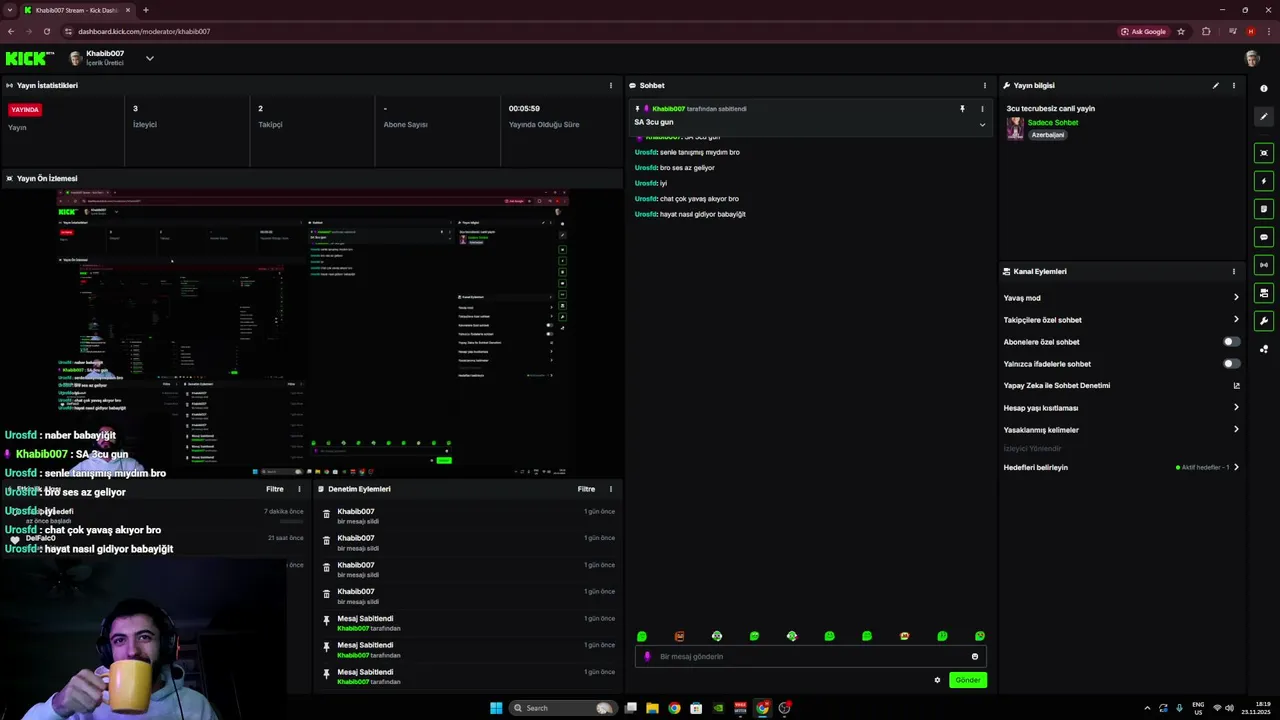Screen dimensions: 1280x720
Task: Open the emoji picker in message box
Action: click(975, 656)
